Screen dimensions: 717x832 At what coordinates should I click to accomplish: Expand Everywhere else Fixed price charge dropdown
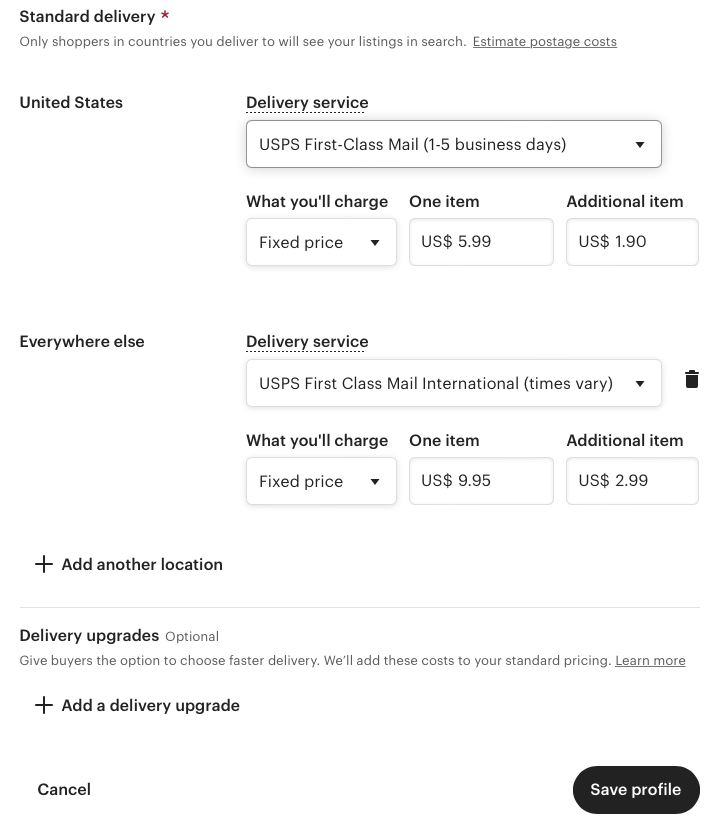point(321,481)
